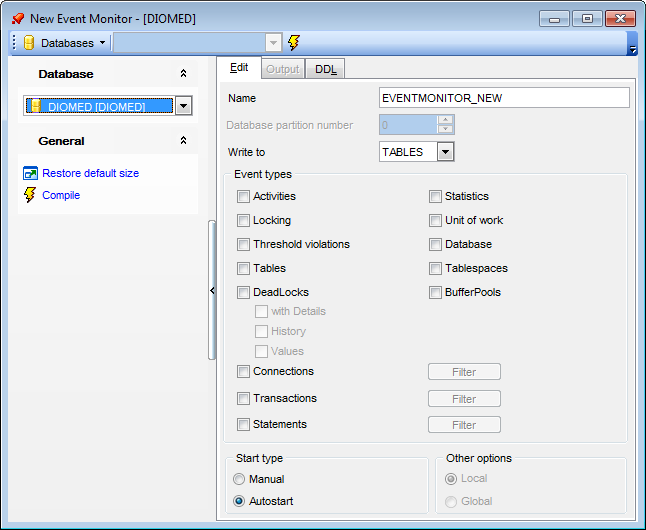Click the toolbar options arrow at far right
The image size is (646, 530).
(x=632, y=50)
